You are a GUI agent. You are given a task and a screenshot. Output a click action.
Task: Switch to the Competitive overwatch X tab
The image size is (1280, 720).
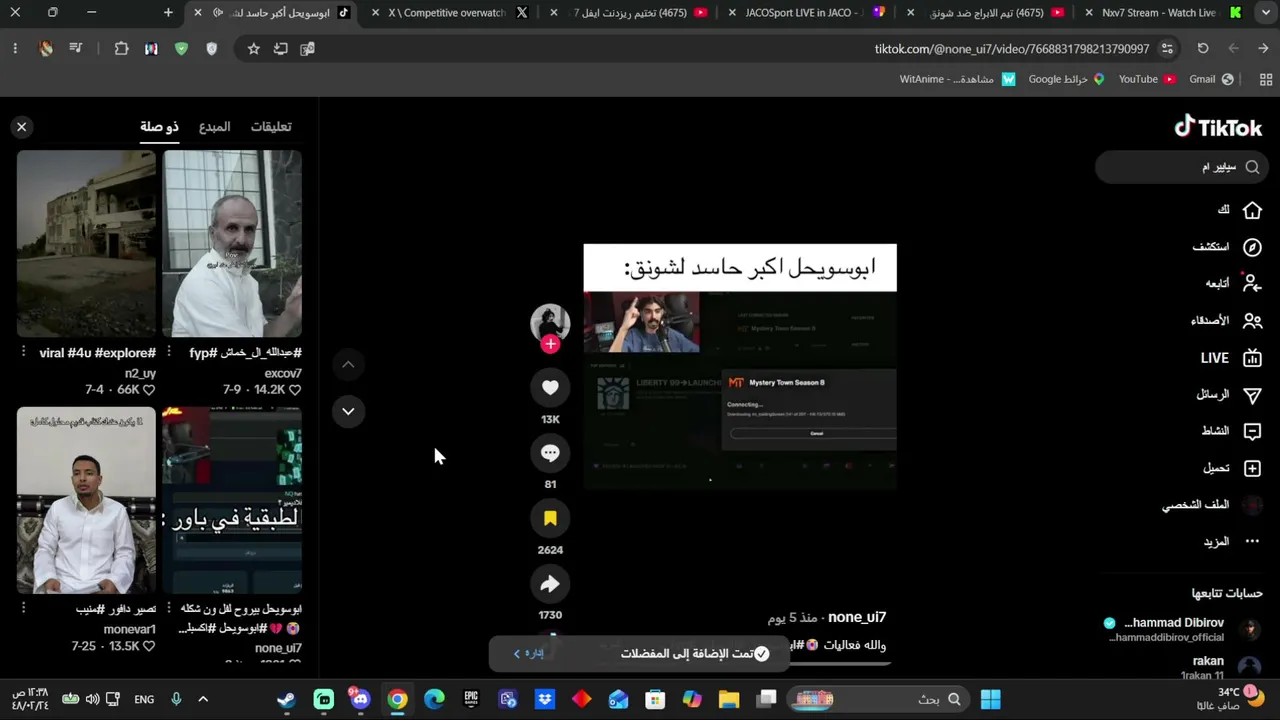447,13
